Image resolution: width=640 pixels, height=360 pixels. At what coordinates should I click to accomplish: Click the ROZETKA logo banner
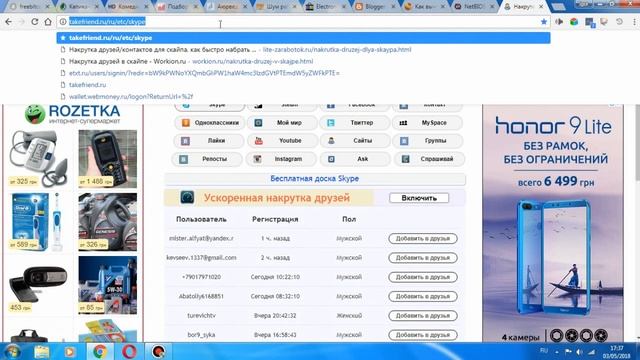coord(72,114)
